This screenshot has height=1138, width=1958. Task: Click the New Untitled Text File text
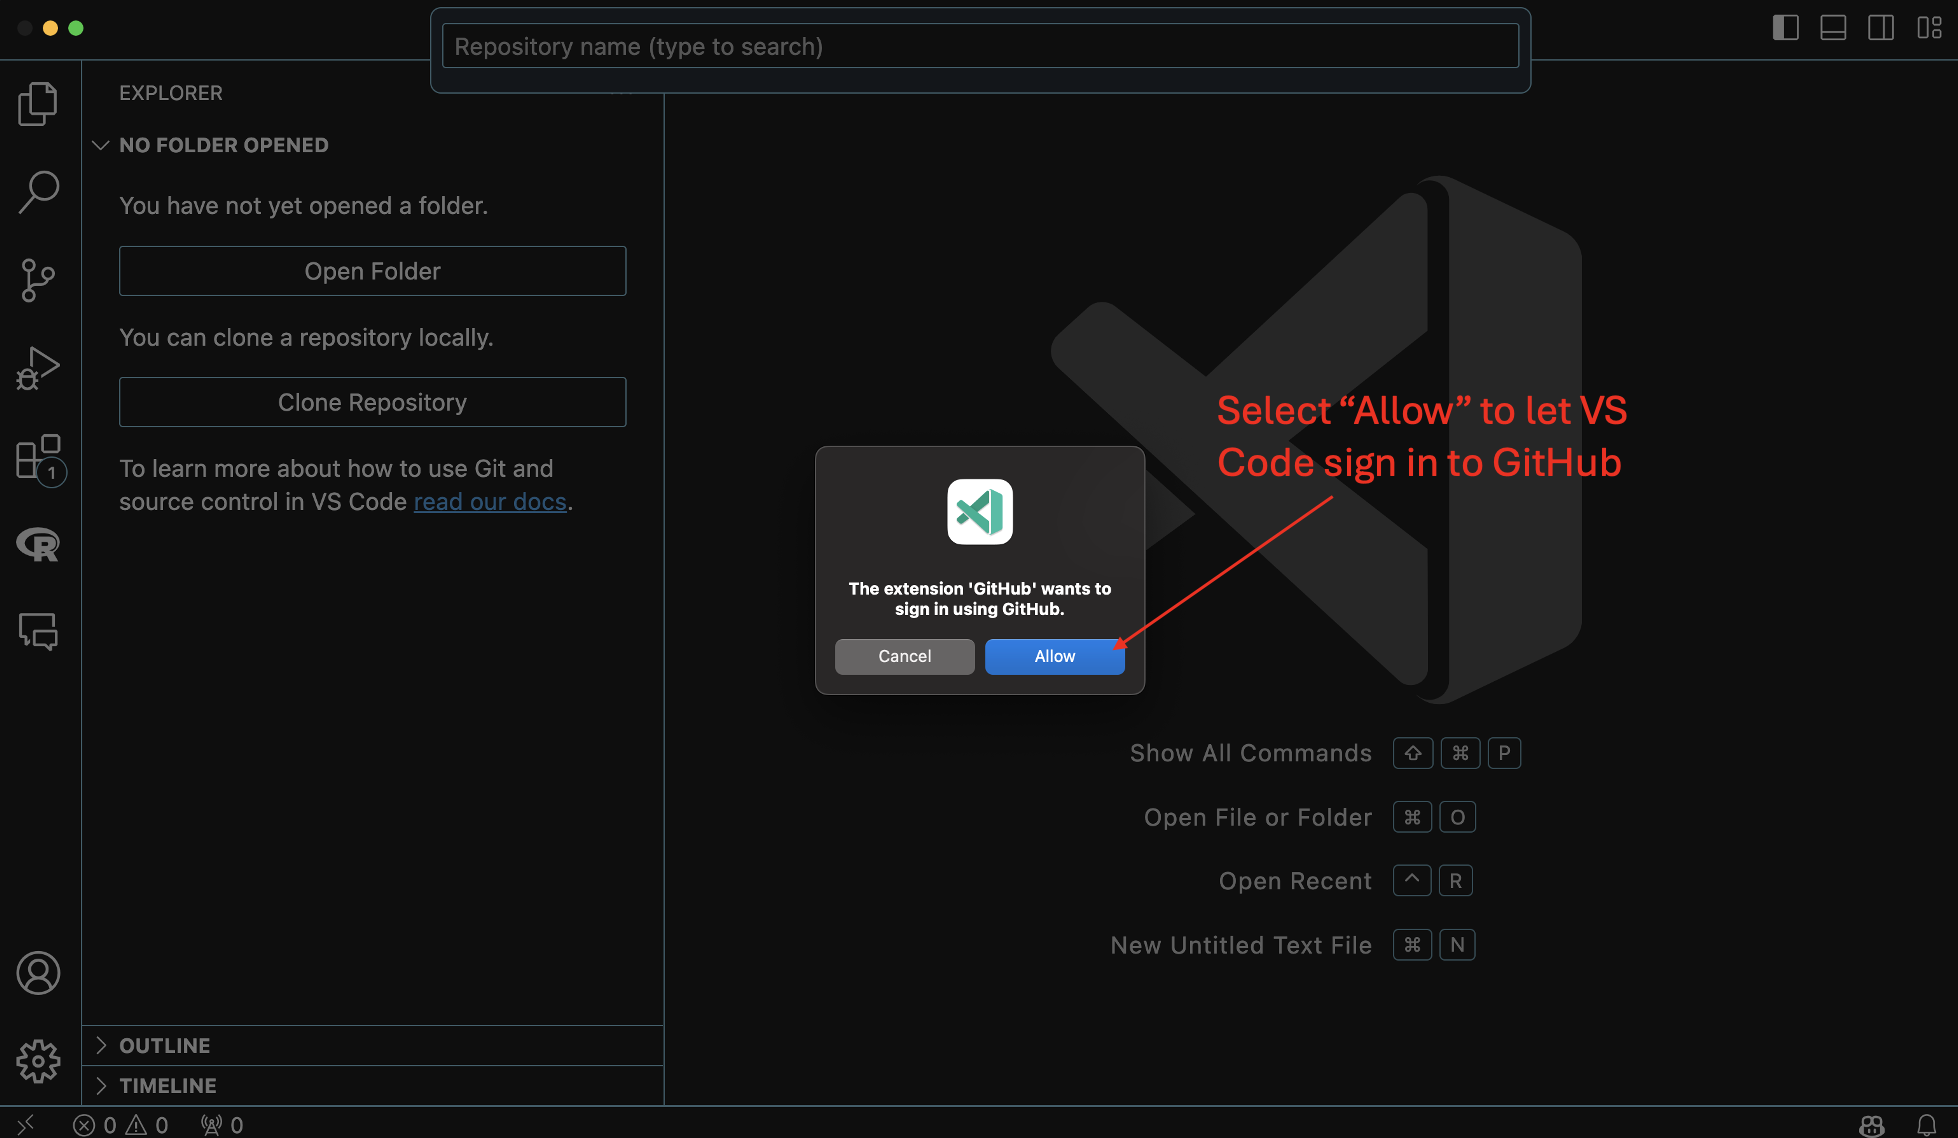(x=1241, y=945)
